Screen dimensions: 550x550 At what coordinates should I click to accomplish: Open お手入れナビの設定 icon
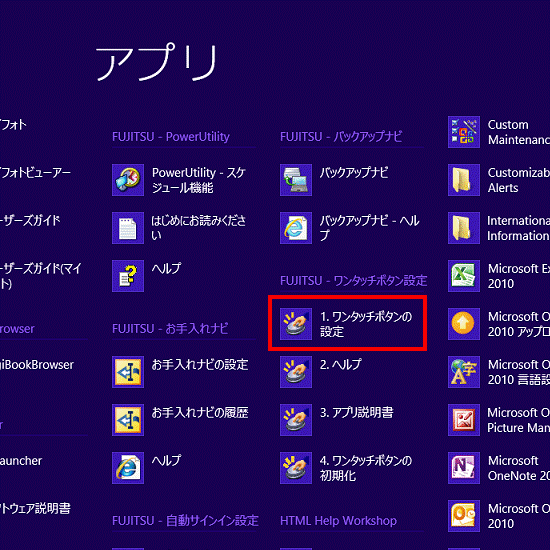click(x=128, y=372)
